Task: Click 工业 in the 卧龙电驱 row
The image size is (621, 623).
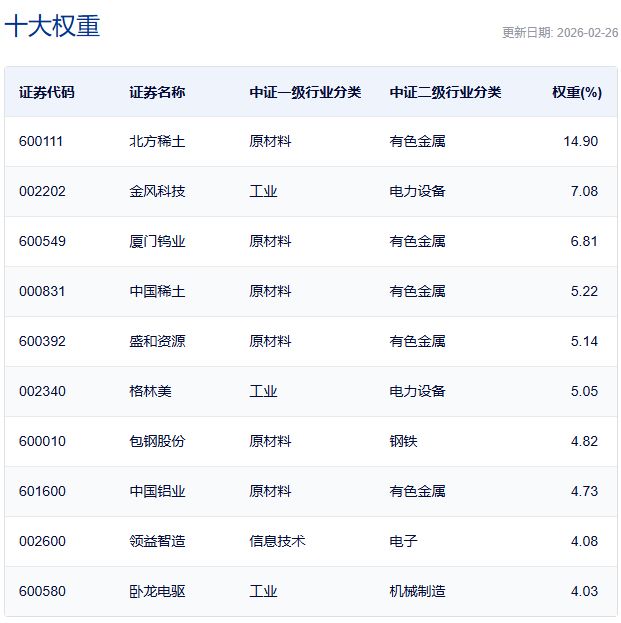Action: [x=263, y=591]
